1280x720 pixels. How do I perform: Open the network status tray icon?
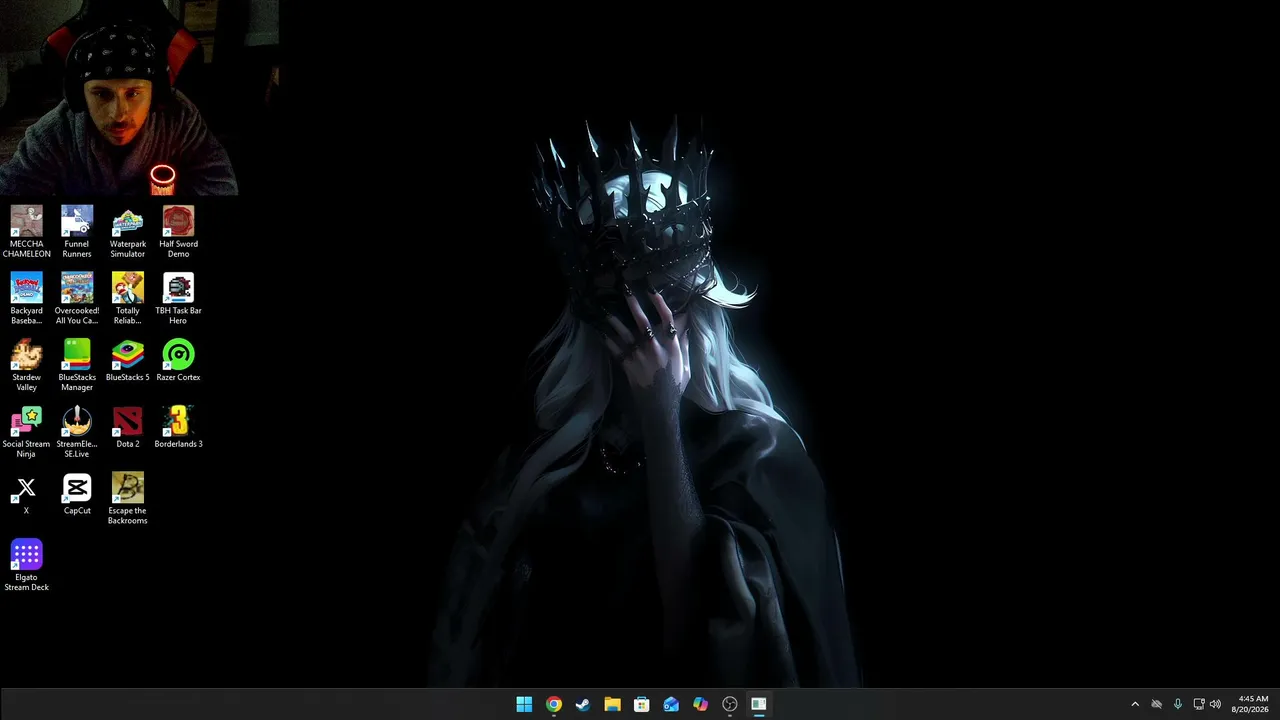click(x=1199, y=704)
